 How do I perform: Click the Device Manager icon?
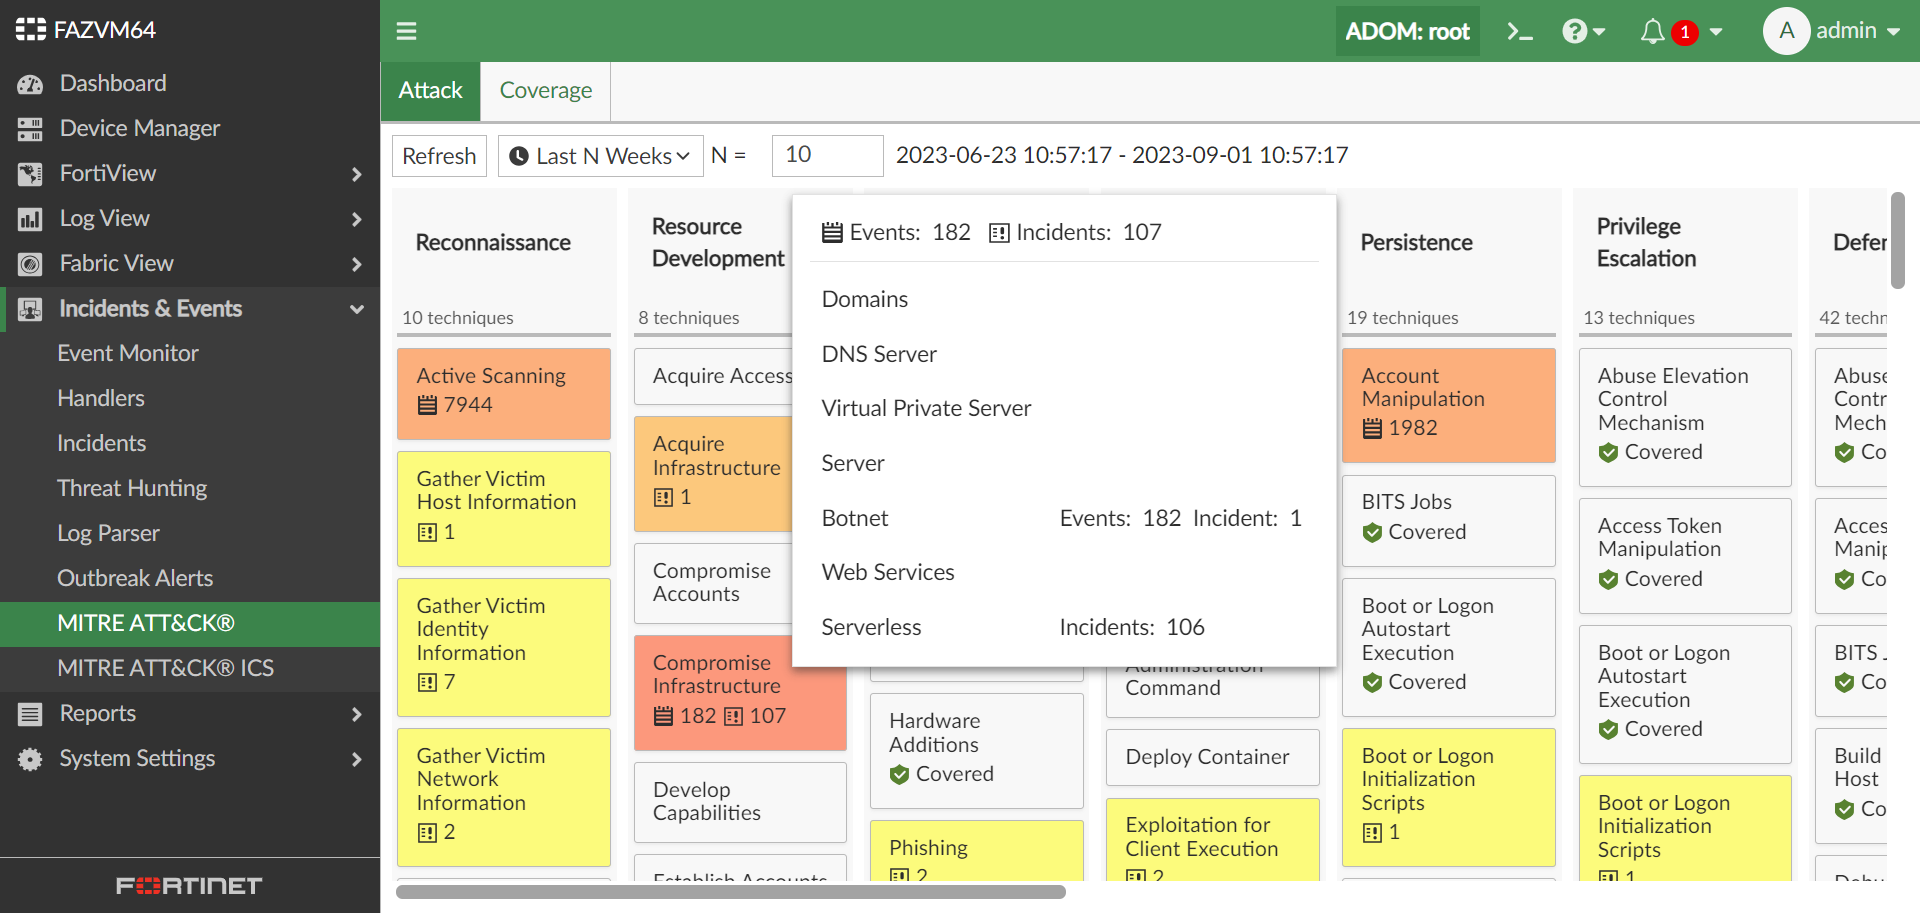coord(30,129)
